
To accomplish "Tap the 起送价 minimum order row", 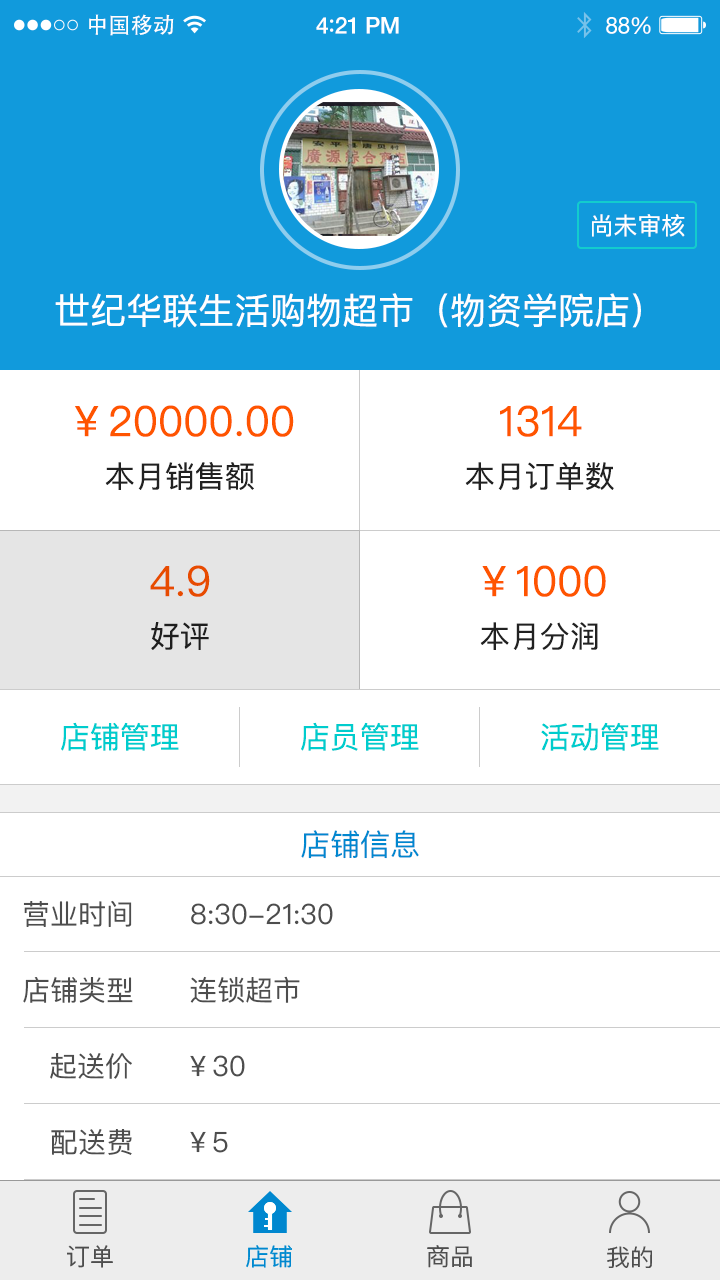I will click(x=360, y=1066).
